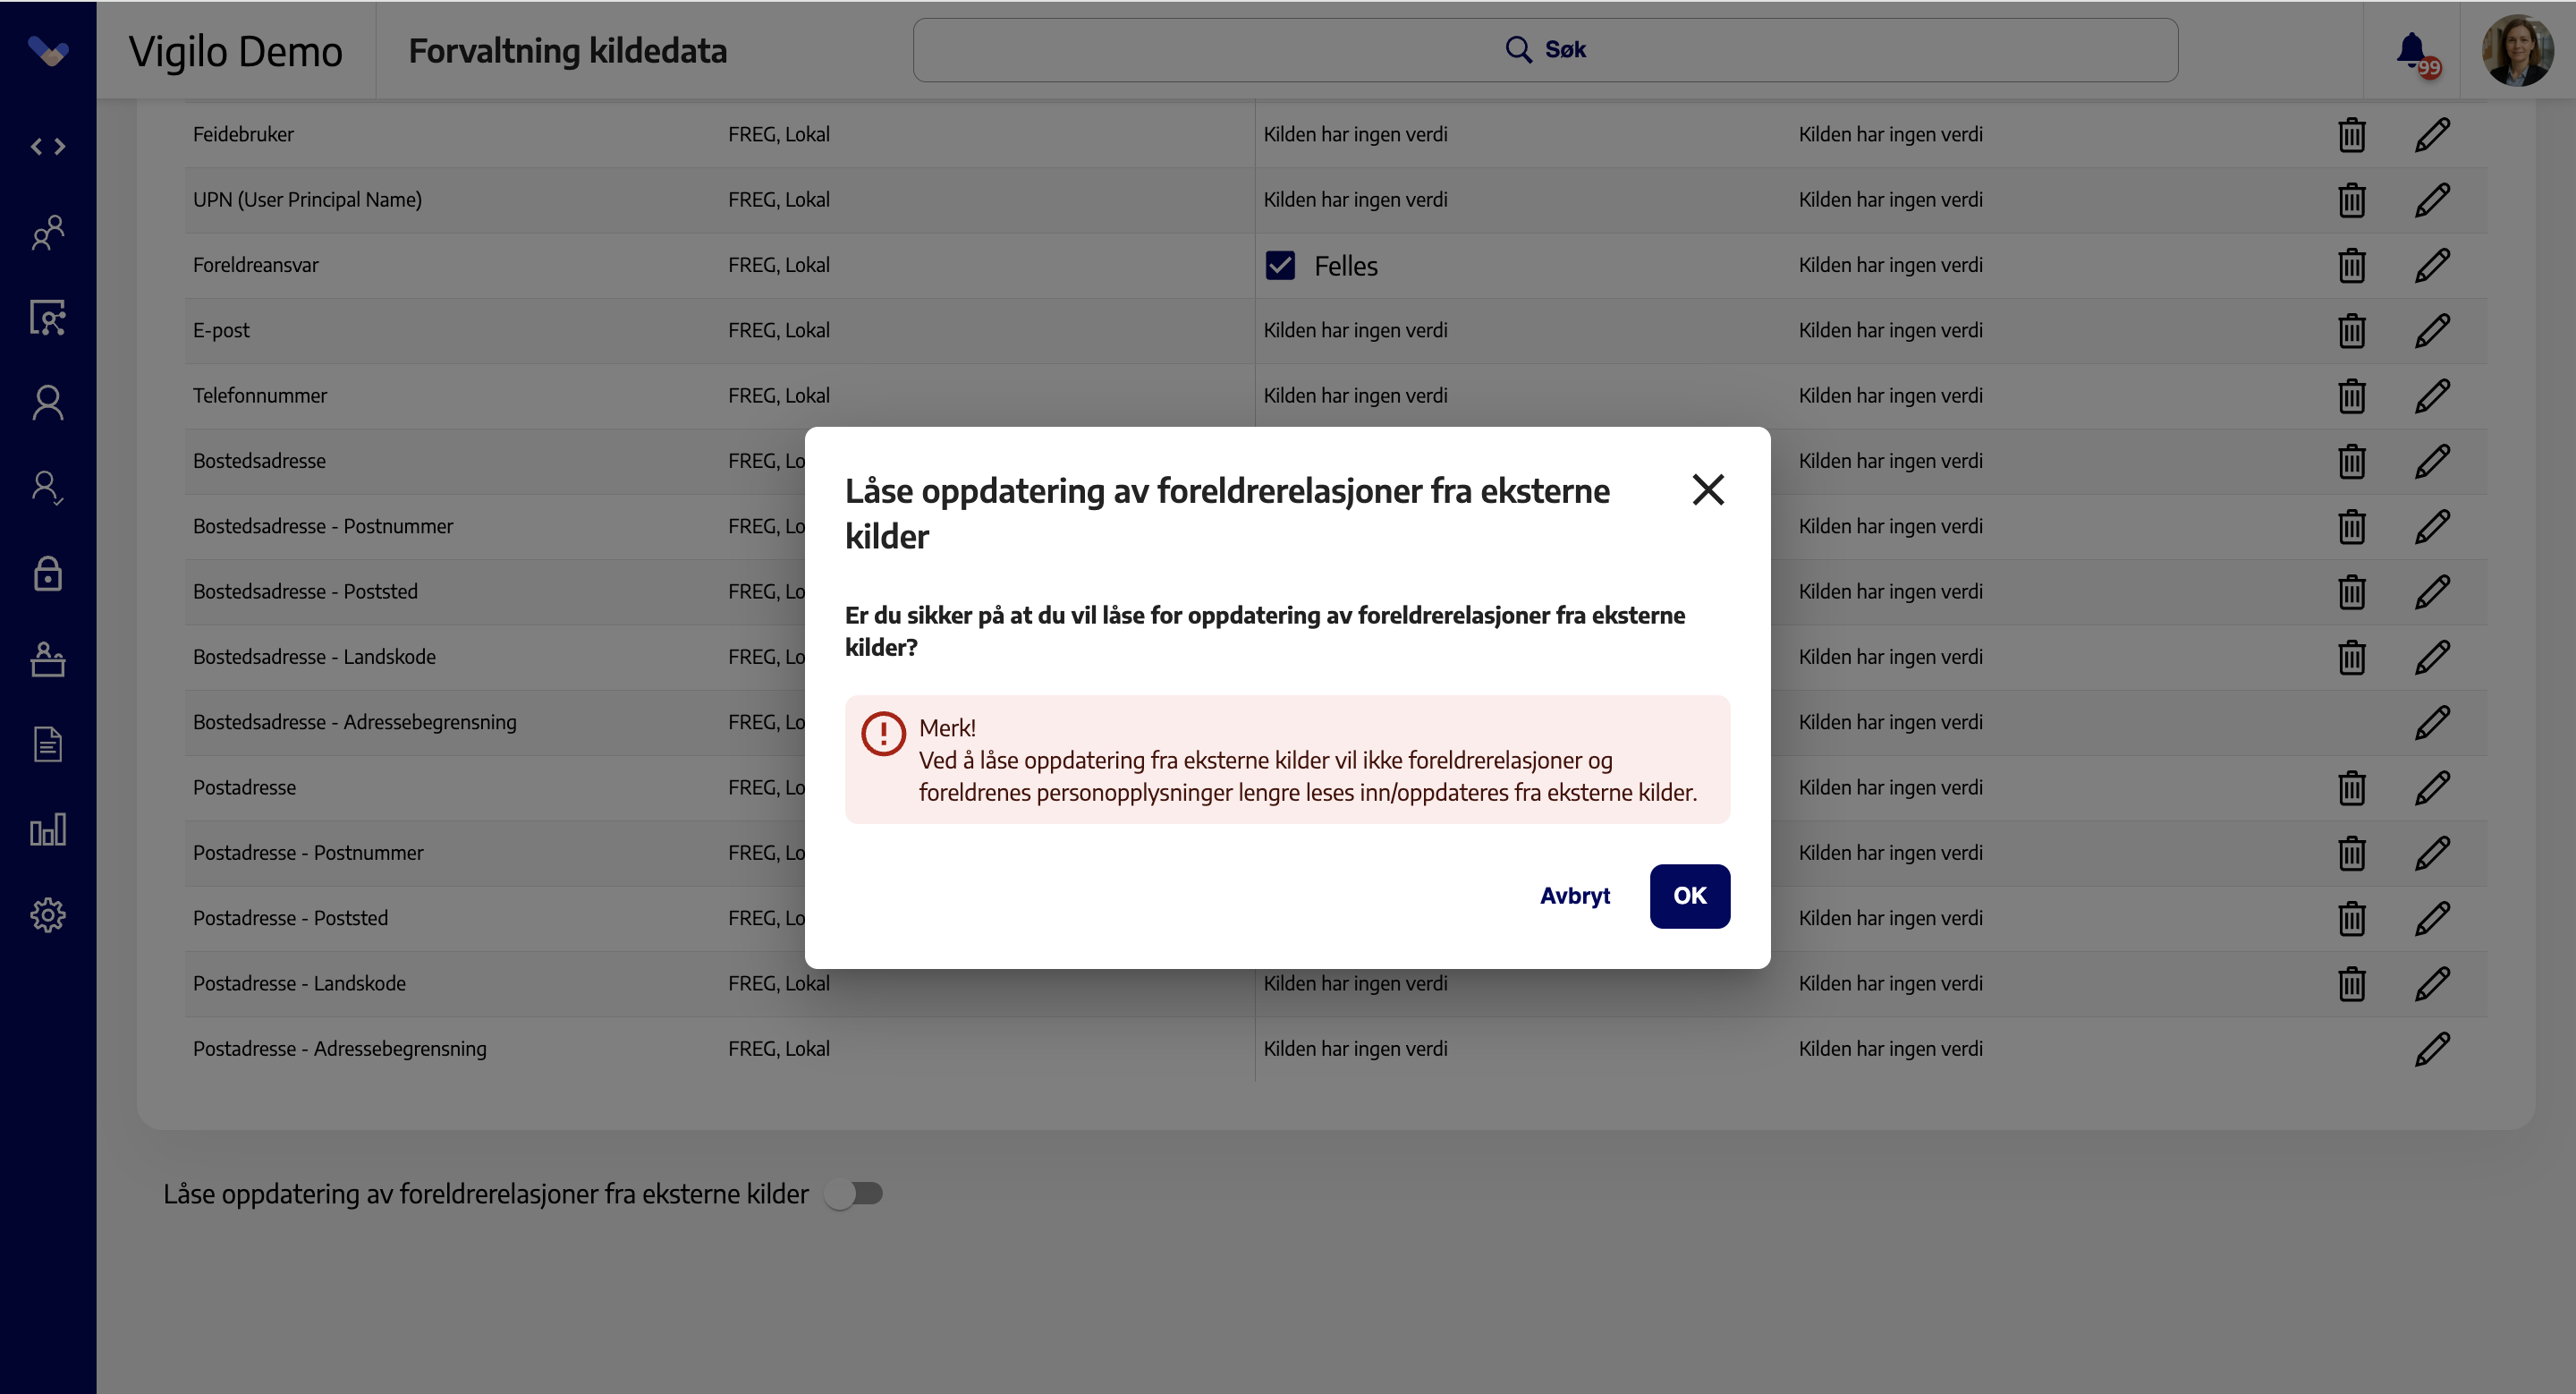Edit the Bostedsadresse - Adressebegrensning row
2576x1394 pixels.
(x=2432, y=722)
